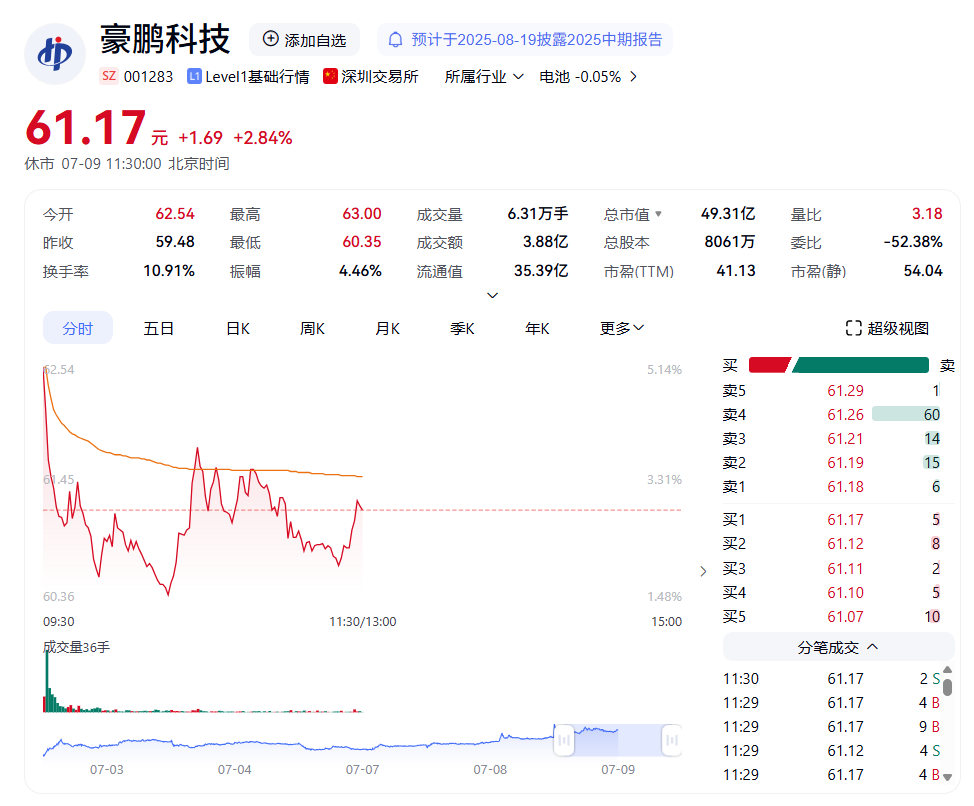Click the 分笔成交 list scrollbar

click(947, 686)
